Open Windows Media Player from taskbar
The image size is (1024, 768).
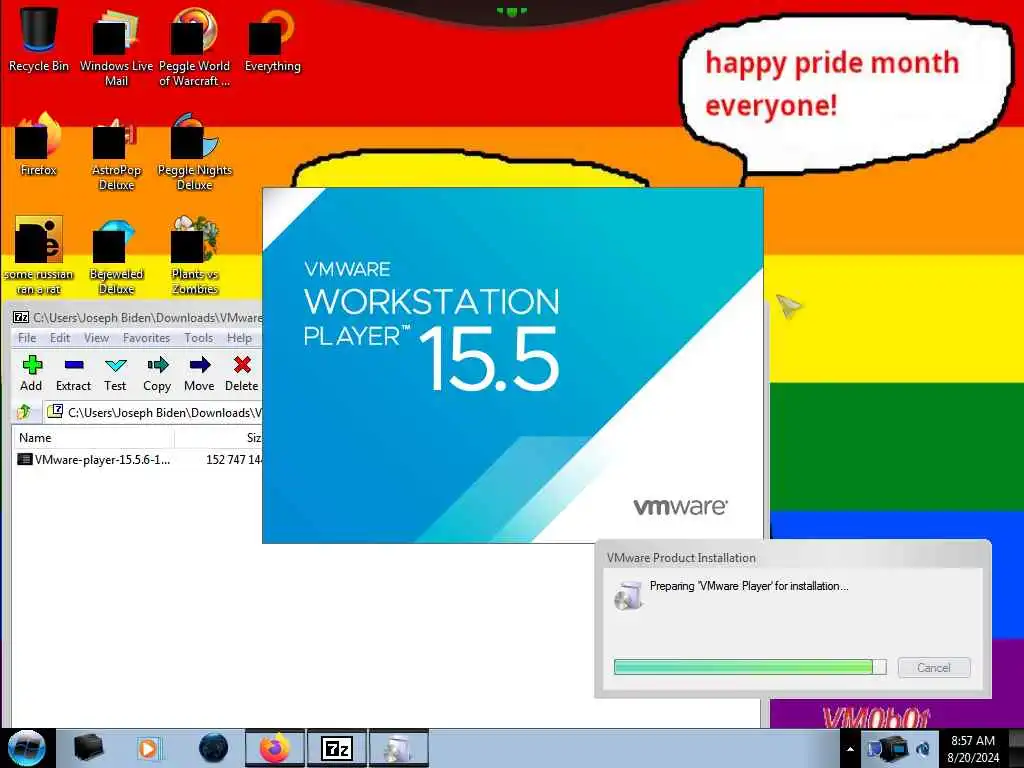(x=148, y=748)
